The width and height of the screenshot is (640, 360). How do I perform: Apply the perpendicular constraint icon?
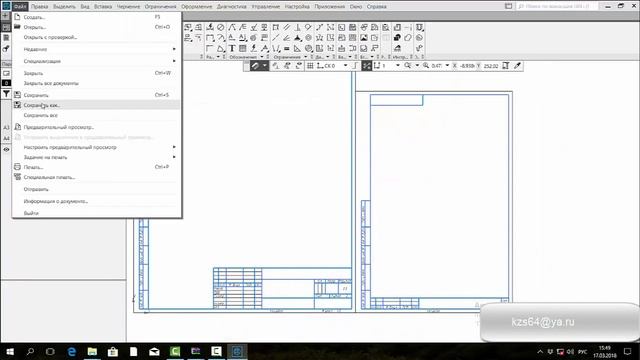[x=298, y=27]
